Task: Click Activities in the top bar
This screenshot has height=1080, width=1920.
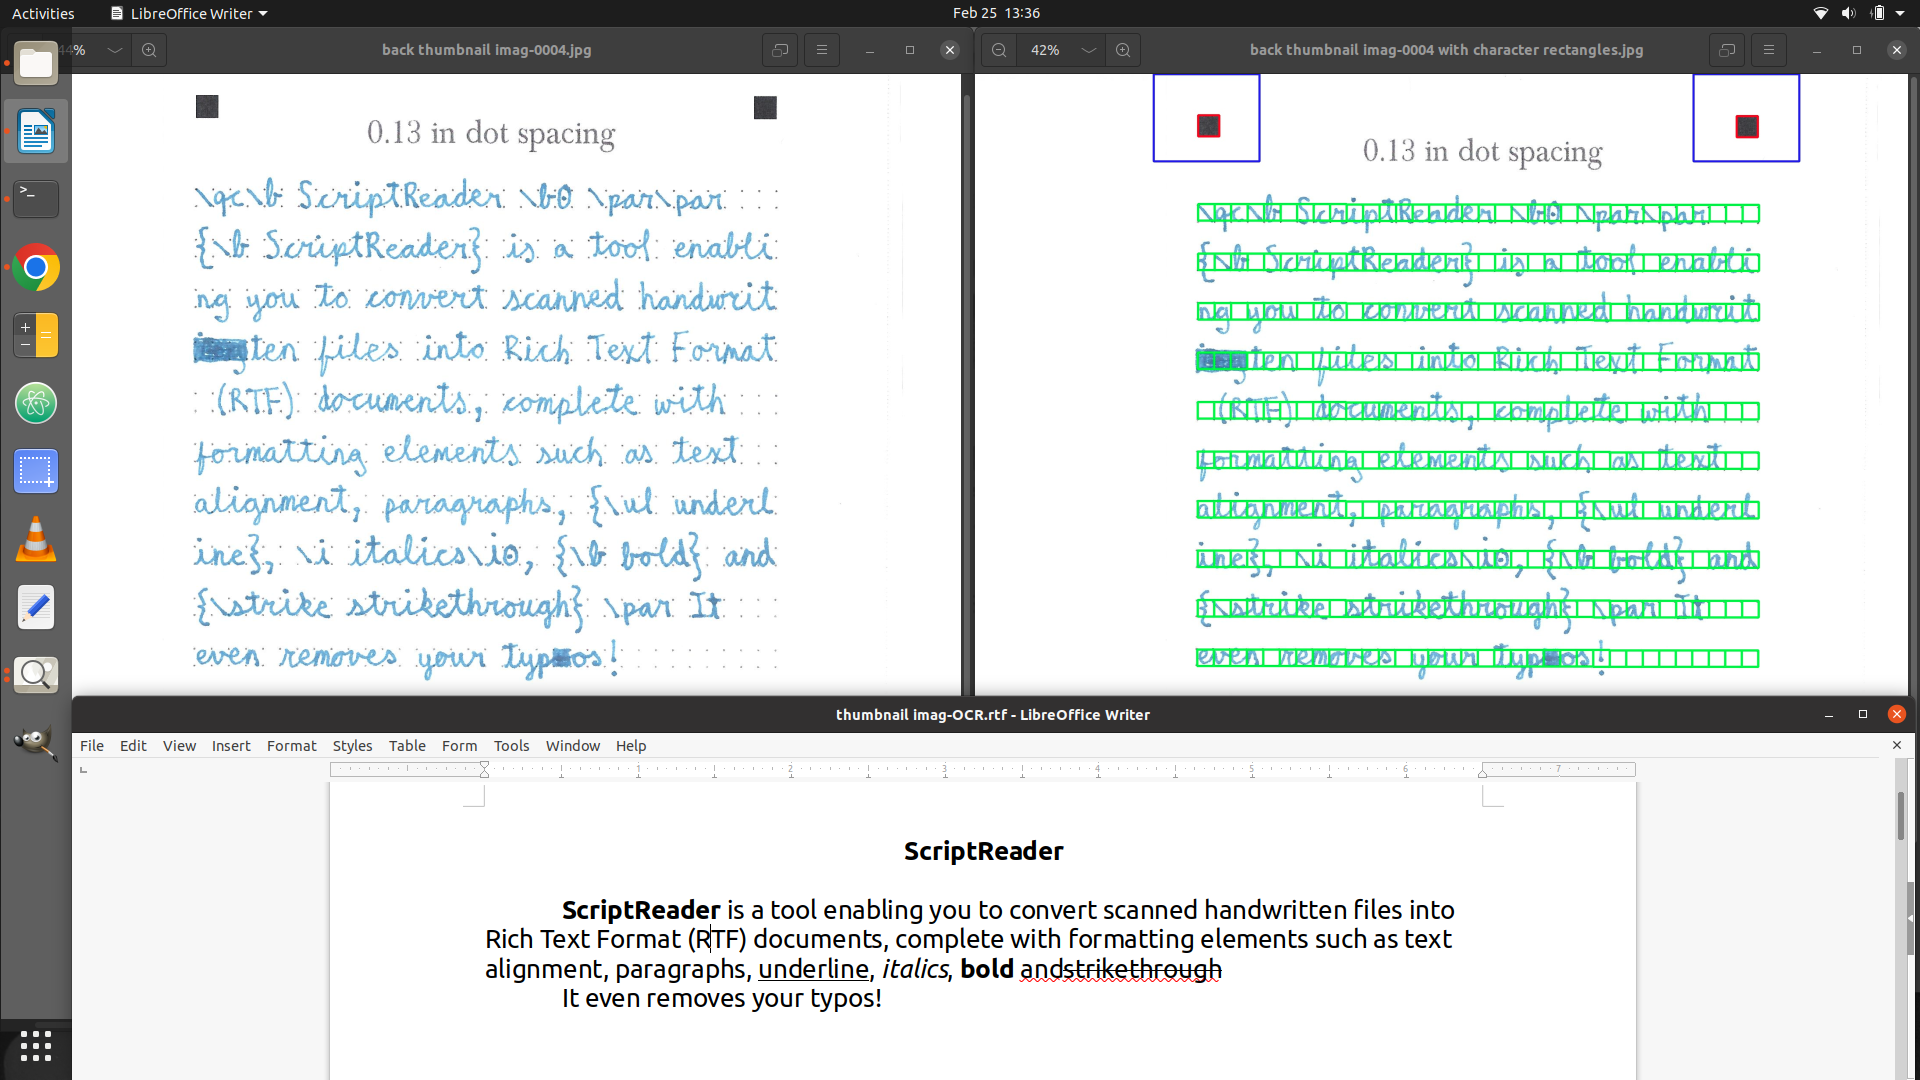Action: tap(43, 13)
